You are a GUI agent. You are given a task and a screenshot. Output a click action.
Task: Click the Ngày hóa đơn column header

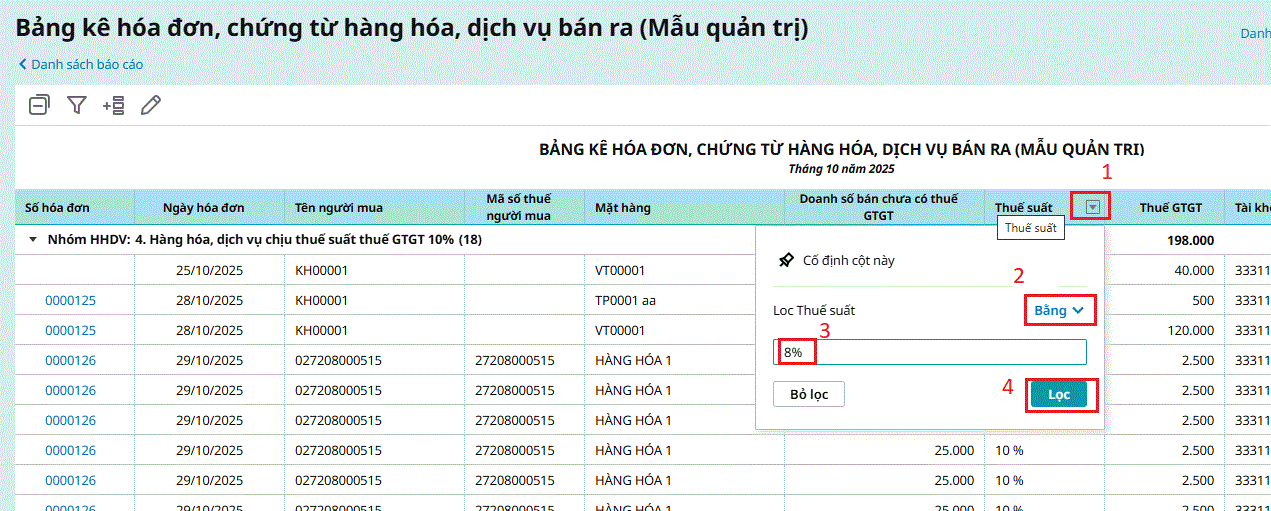coord(210,207)
